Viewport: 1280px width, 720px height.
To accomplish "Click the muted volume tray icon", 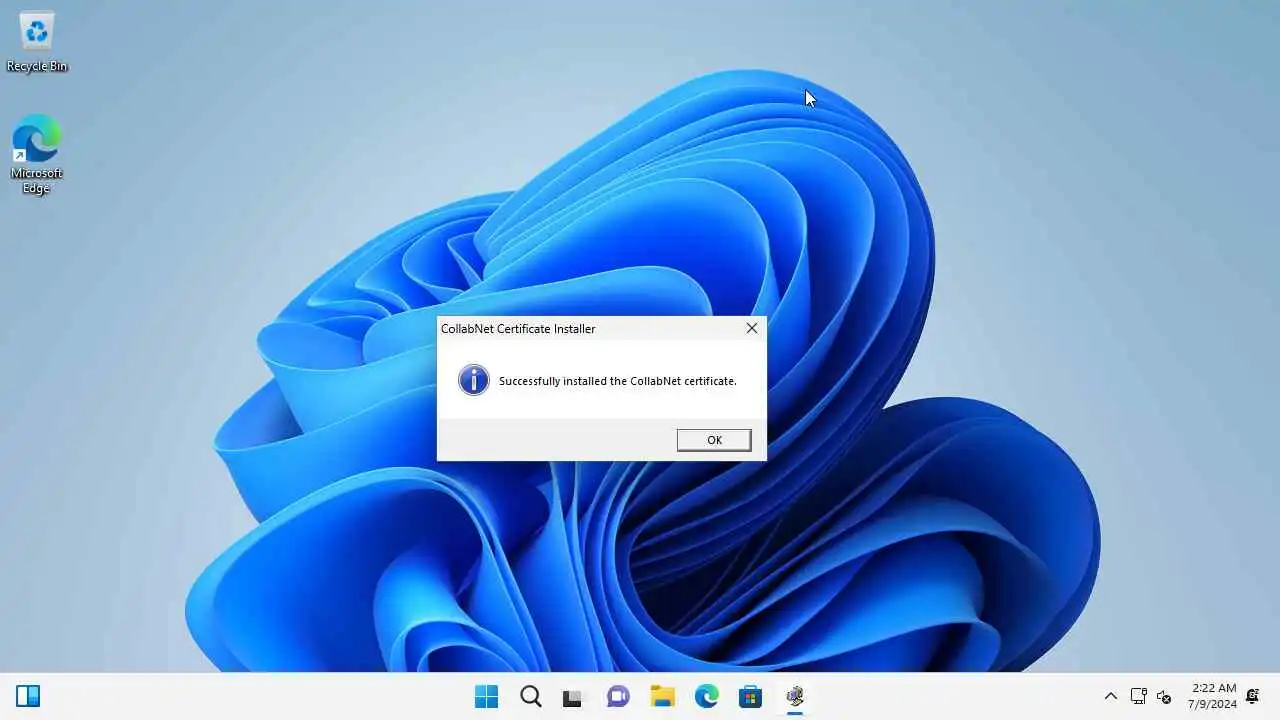I will 1164,696.
